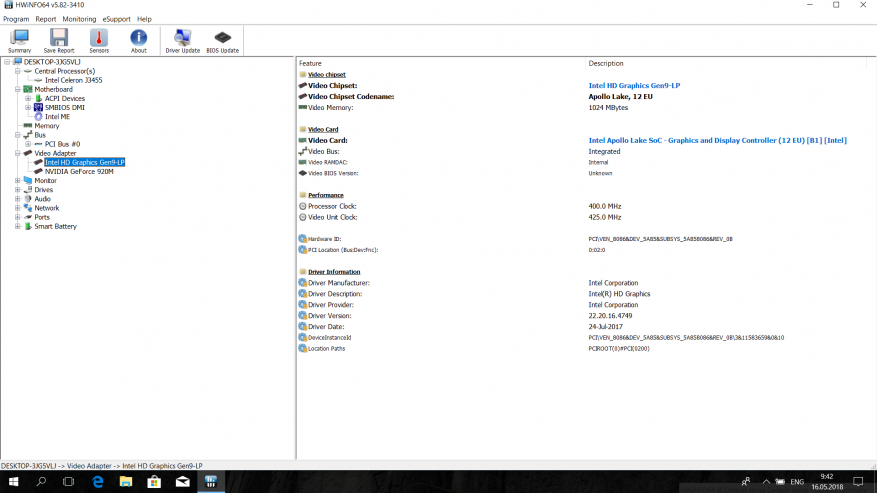Open the Action Center notification icon
The height and width of the screenshot is (493, 877).
tap(858, 481)
